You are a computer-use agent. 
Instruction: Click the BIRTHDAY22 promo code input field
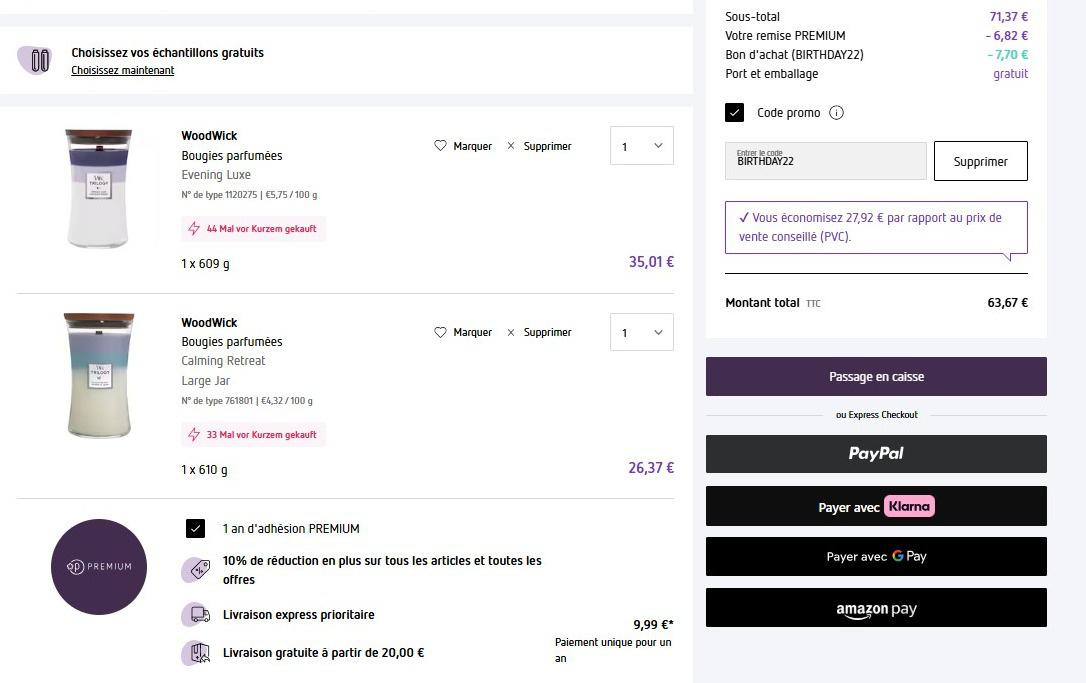pyautogui.click(x=825, y=161)
